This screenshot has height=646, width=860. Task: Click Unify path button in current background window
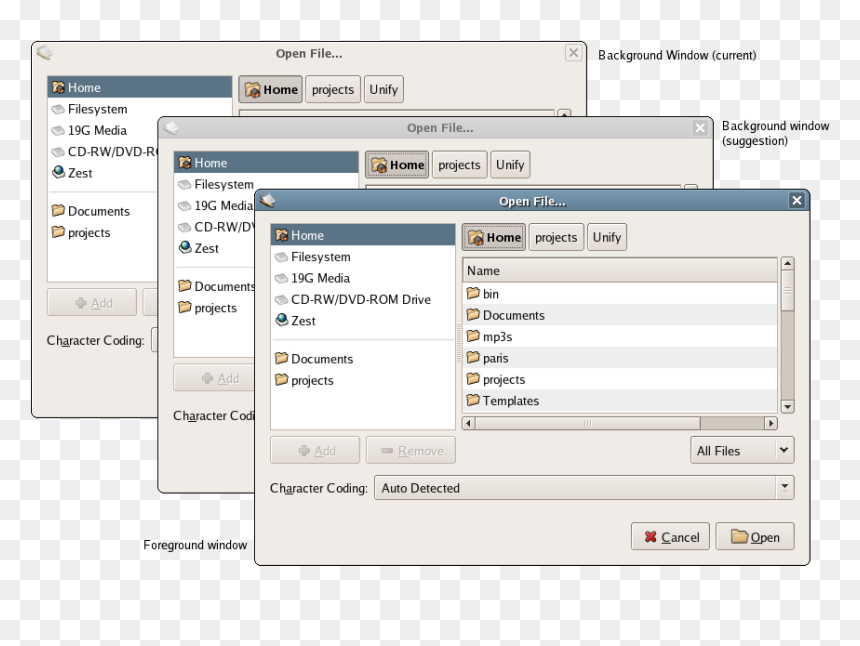tap(383, 89)
